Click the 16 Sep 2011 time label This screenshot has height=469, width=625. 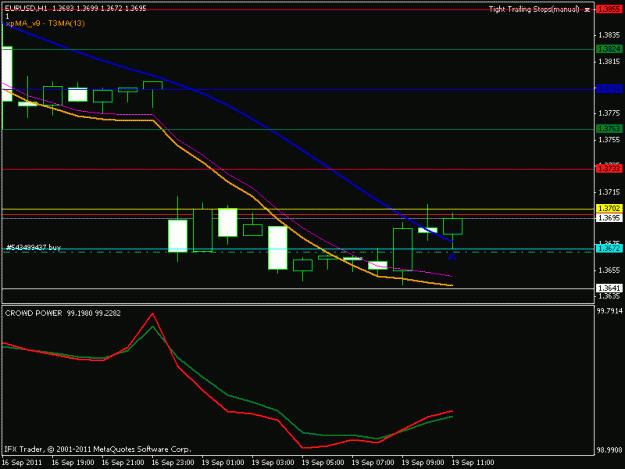(22, 462)
